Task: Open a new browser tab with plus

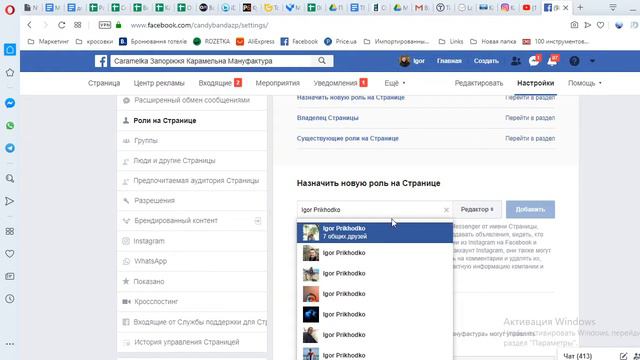Action: point(580,7)
